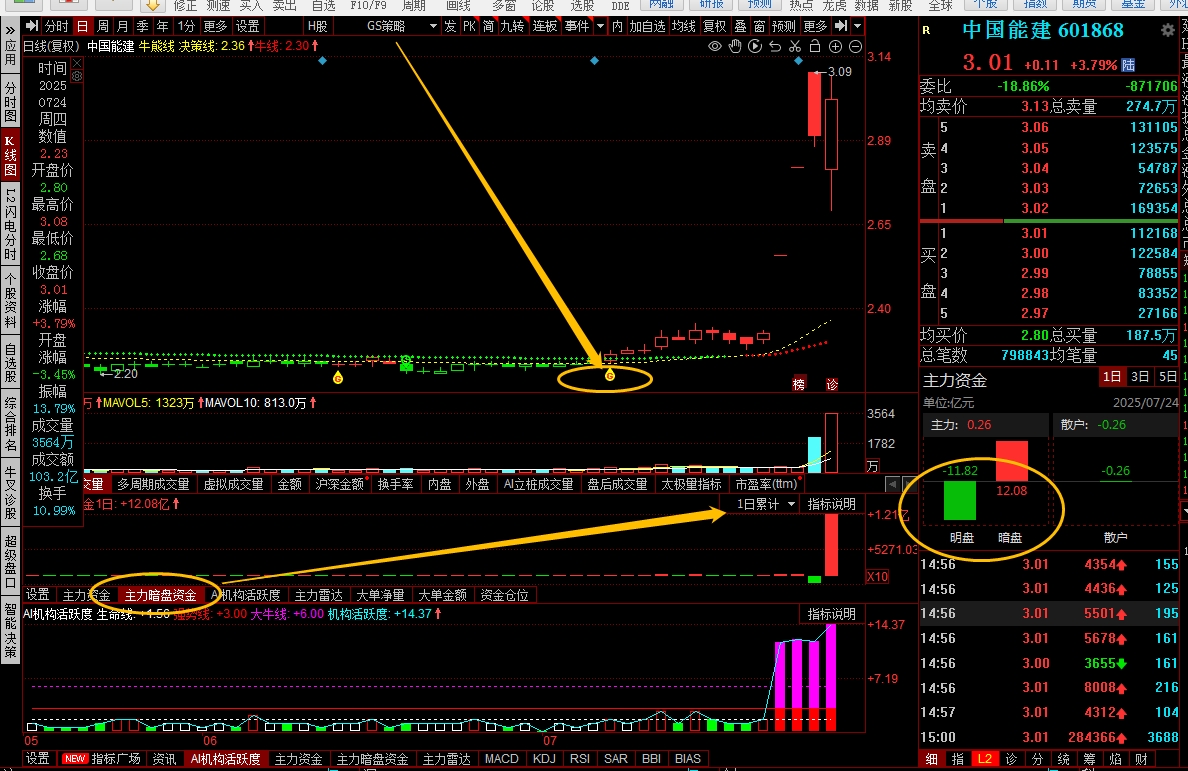The width and height of the screenshot is (1188, 771).
Task: Open the 更多 periods menu after 1分
Action: [215, 27]
